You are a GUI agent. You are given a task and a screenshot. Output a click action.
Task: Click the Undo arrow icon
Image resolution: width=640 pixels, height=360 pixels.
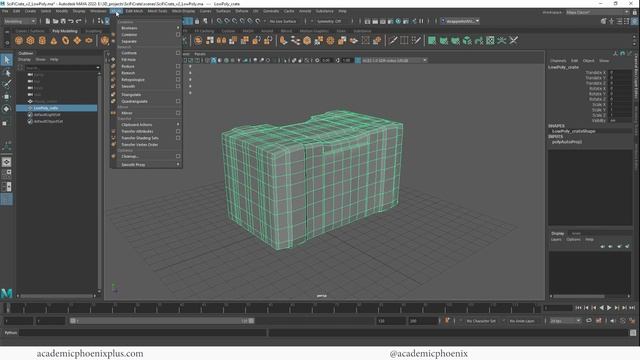click(71, 21)
